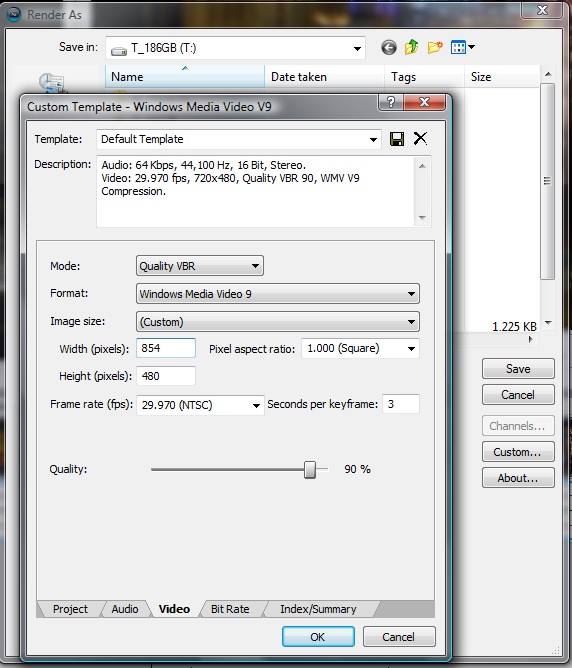Open the Mode dropdown showing Quality VBR

click(x=200, y=266)
